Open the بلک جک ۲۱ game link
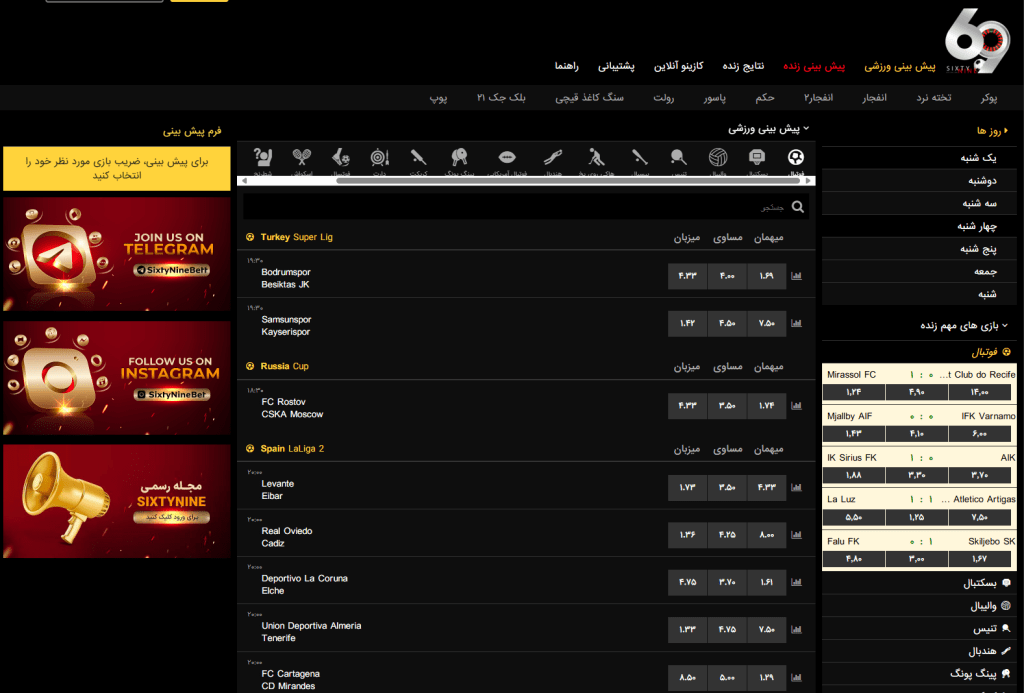 click(501, 97)
